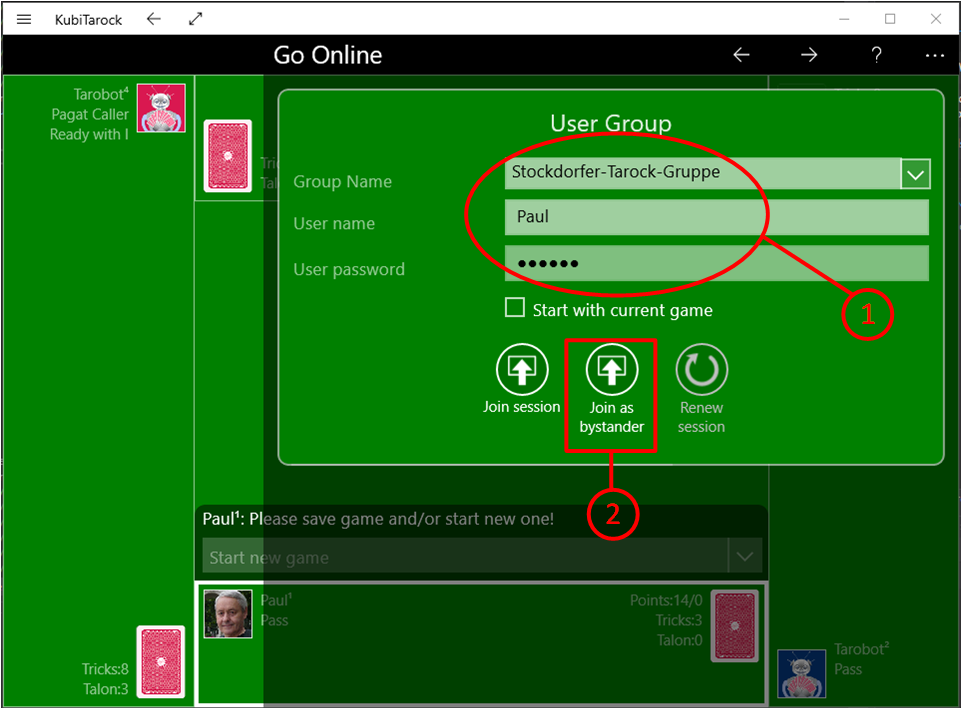Enable Start with current game checkbox
962x709 pixels.
515,308
